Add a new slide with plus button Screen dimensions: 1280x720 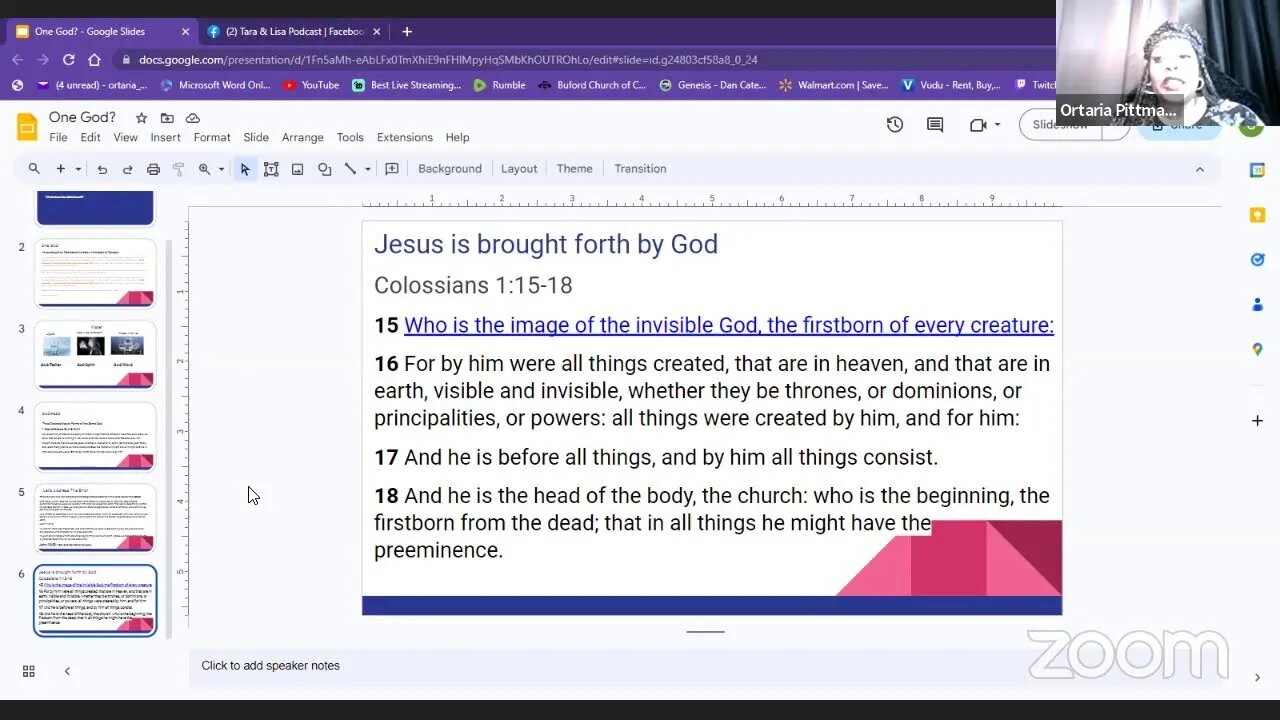[61, 169]
